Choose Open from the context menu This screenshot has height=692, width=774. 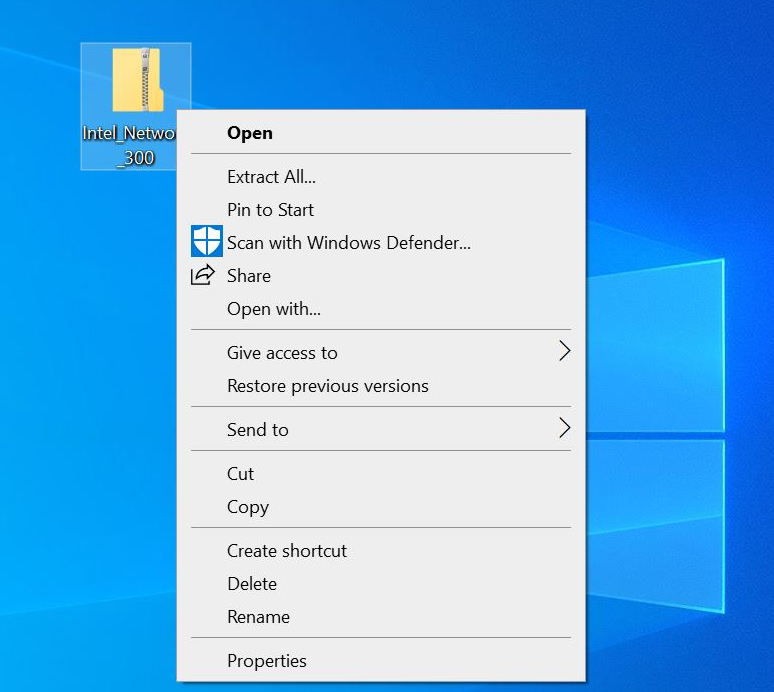point(250,133)
